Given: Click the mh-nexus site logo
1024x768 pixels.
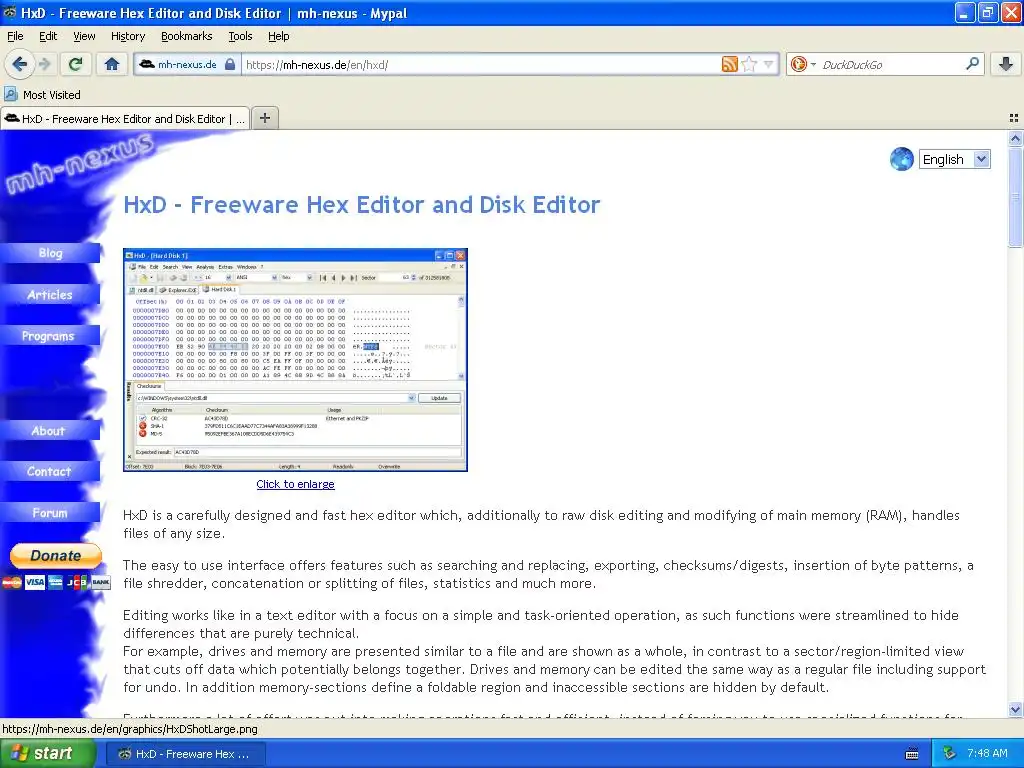Looking at the screenshot, I should 80,163.
